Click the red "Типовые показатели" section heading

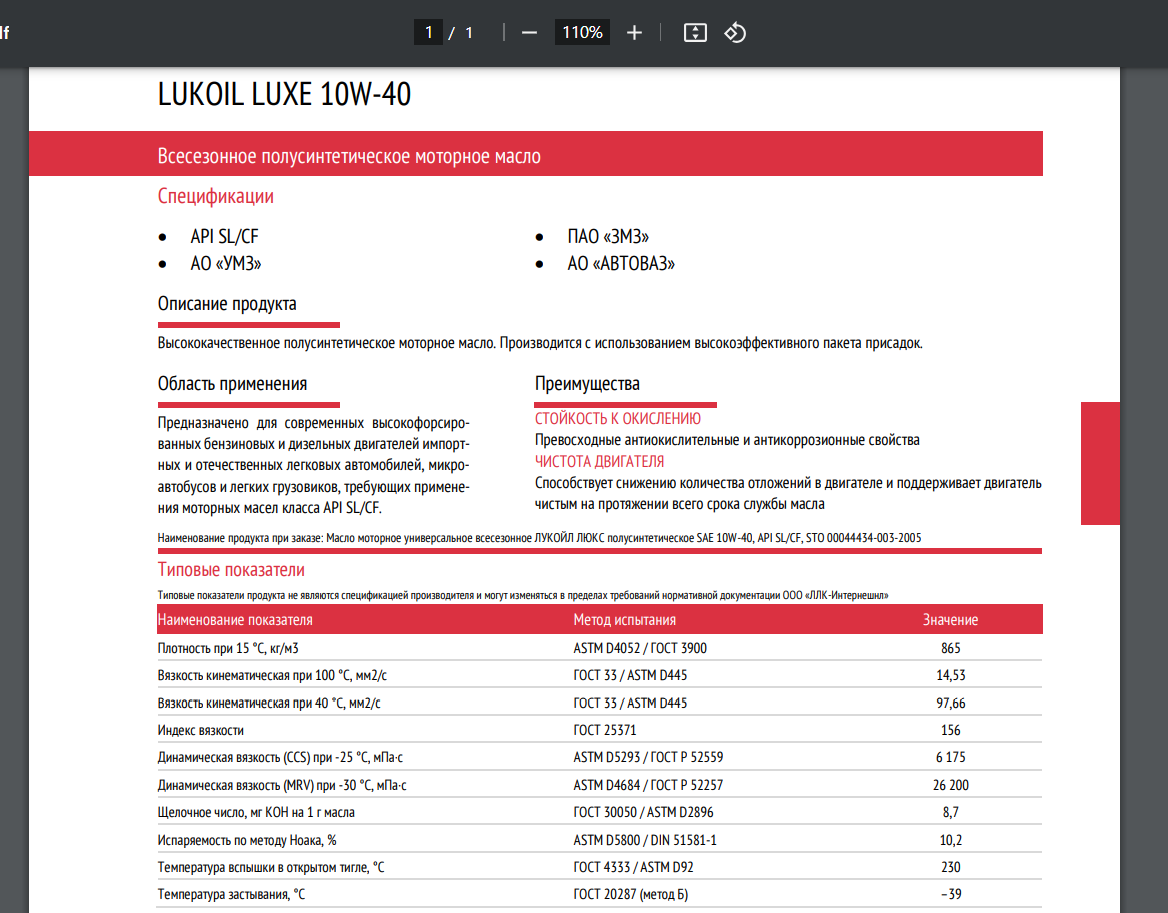pos(231,570)
